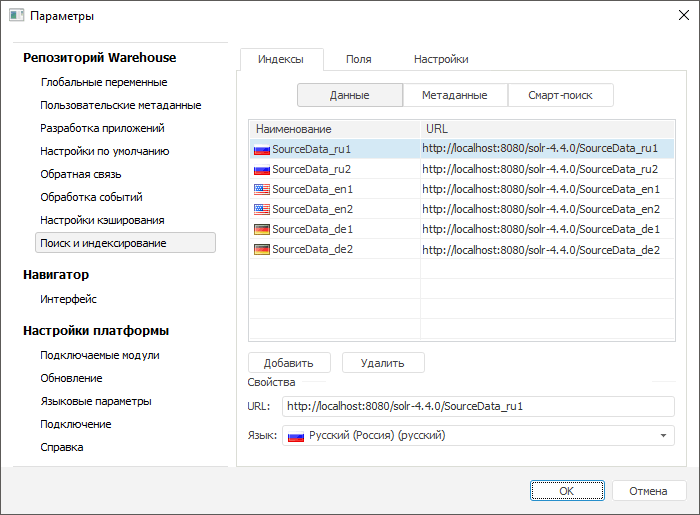Click the Russian flag icon beside SourceData_ru1
The height and width of the screenshot is (515, 700).
tap(262, 148)
